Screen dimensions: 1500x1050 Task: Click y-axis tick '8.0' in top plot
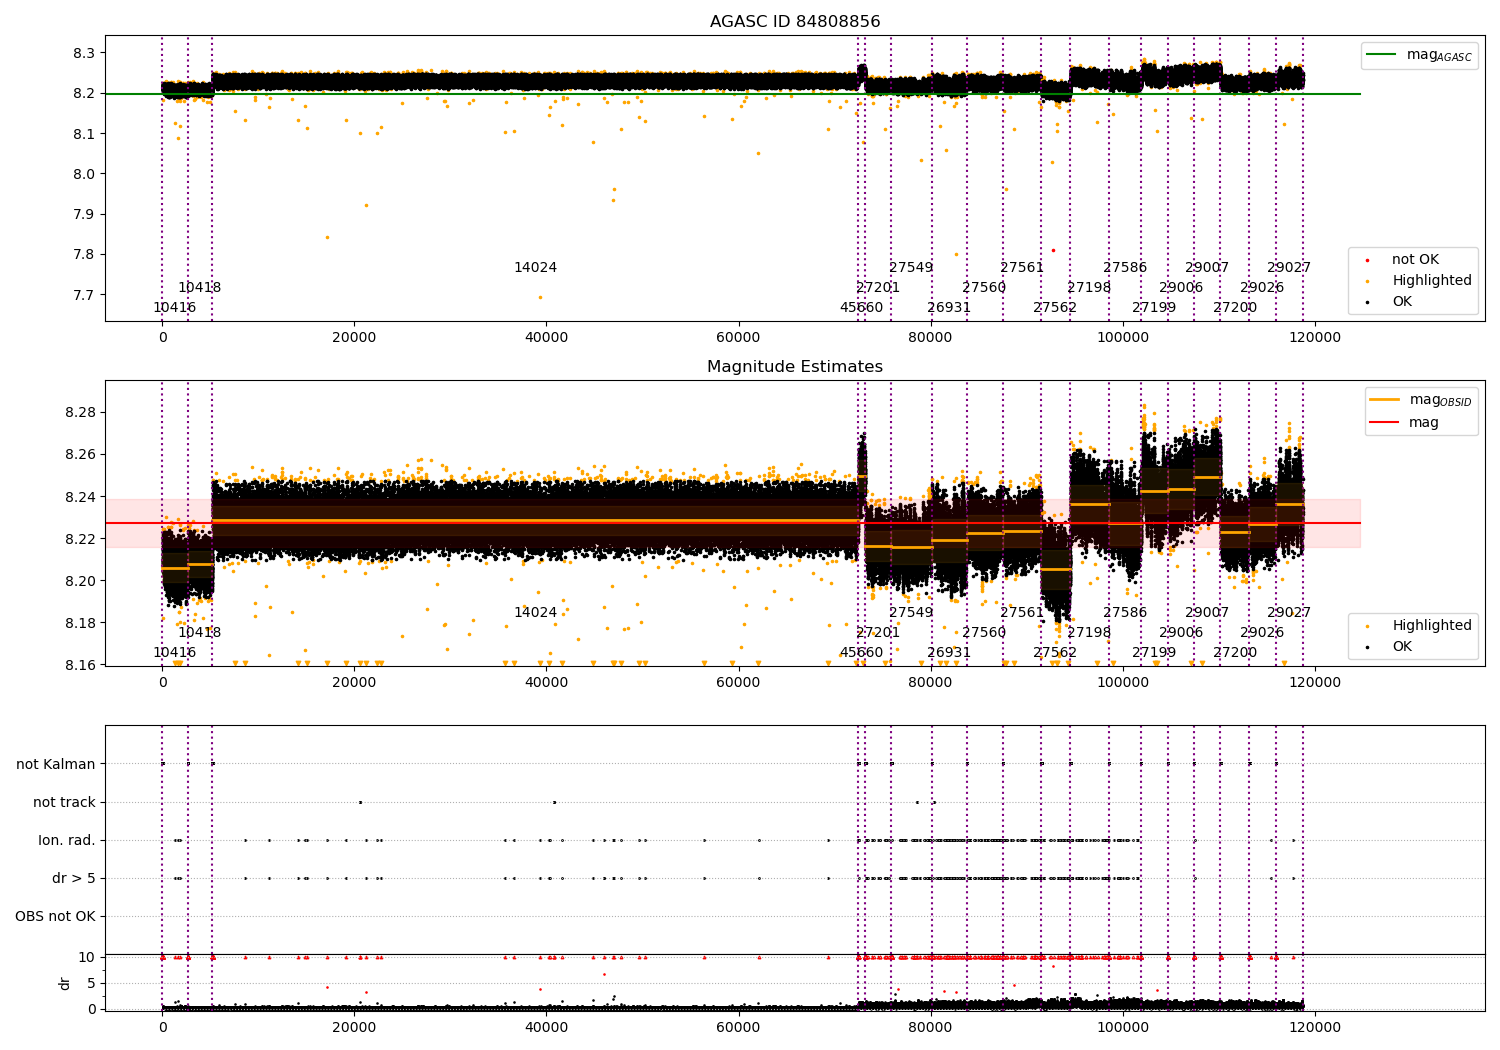click(84, 174)
